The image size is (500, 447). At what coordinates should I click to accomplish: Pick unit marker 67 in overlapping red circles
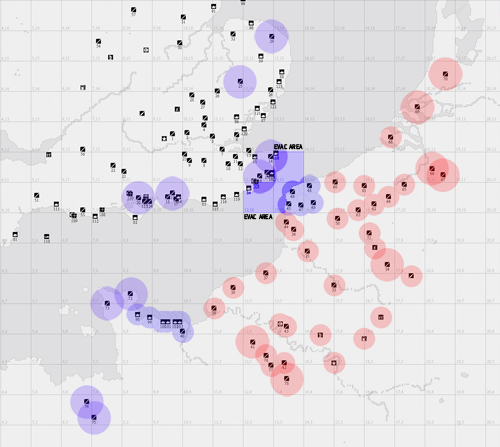point(443,175)
